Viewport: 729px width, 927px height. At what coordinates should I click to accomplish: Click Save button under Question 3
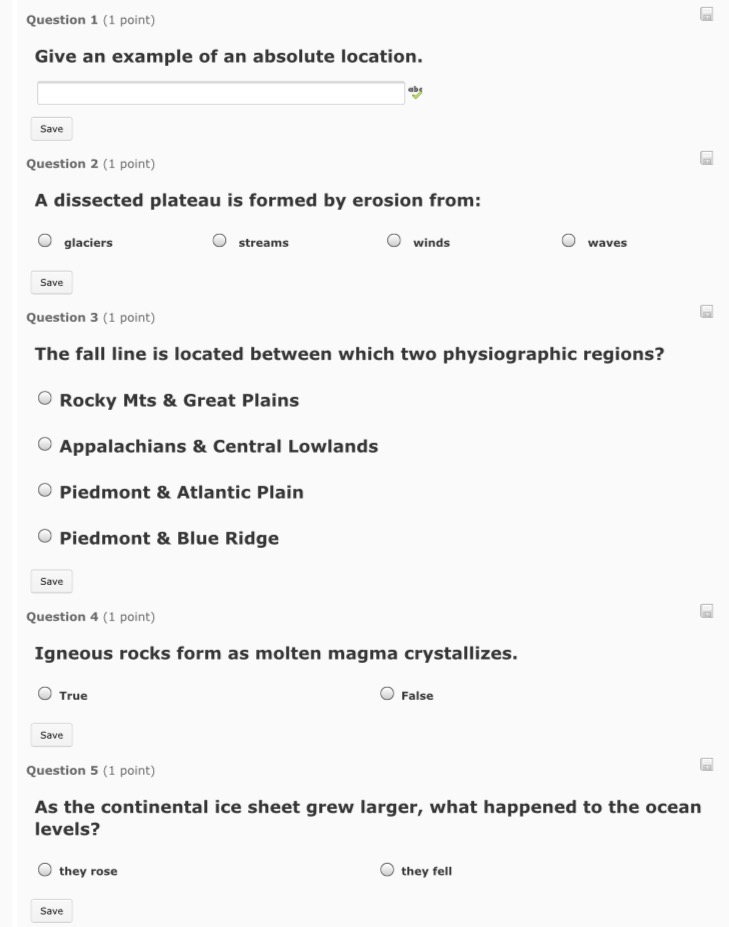pos(51,582)
